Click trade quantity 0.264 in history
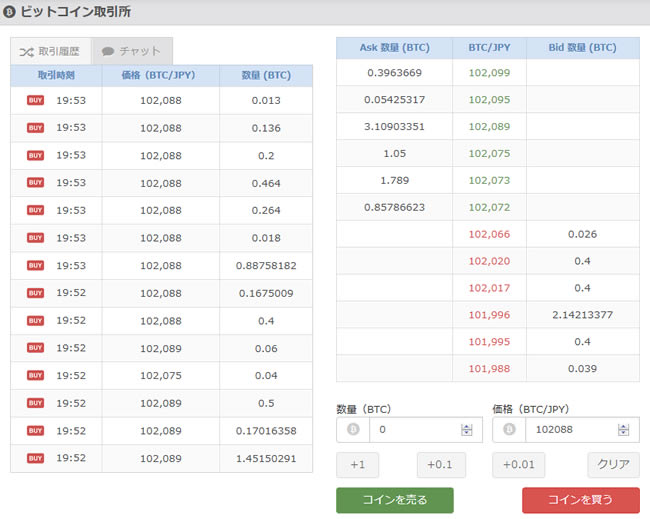 click(x=266, y=211)
